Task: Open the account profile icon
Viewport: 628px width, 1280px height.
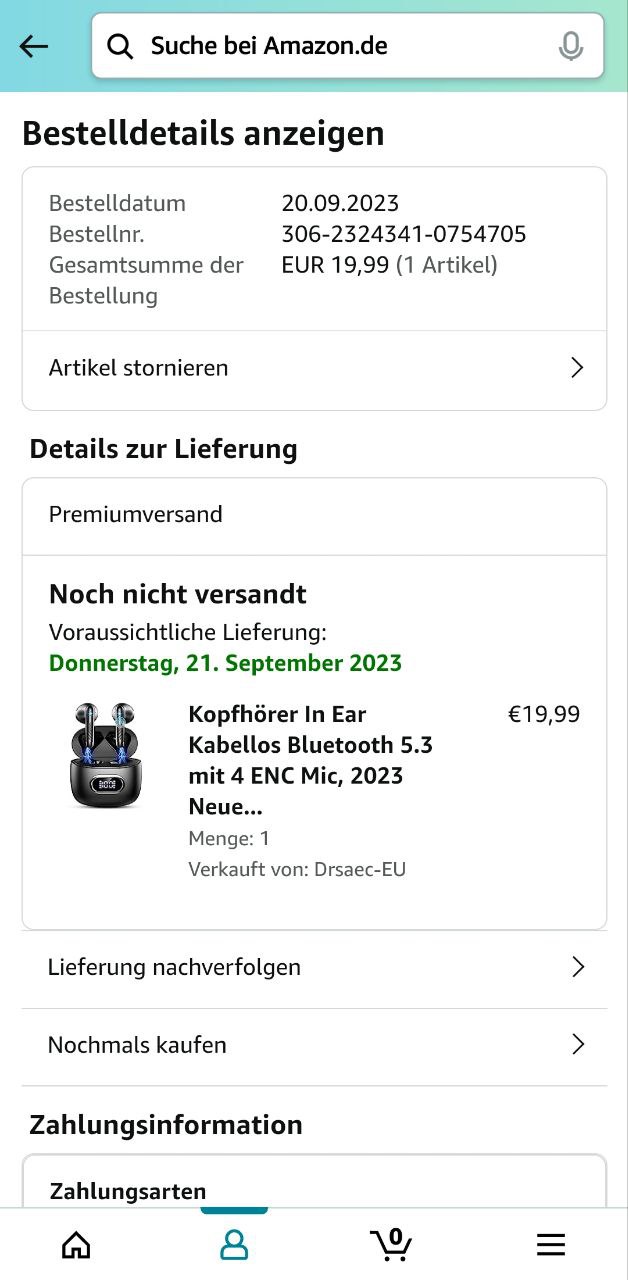Action: [x=234, y=1244]
